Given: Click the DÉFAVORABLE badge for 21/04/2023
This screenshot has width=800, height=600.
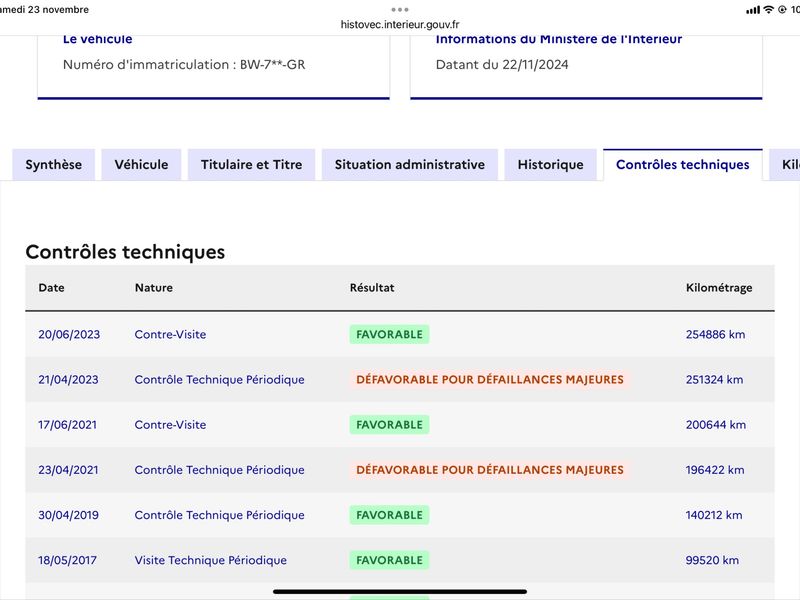Looking at the screenshot, I should point(490,380).
